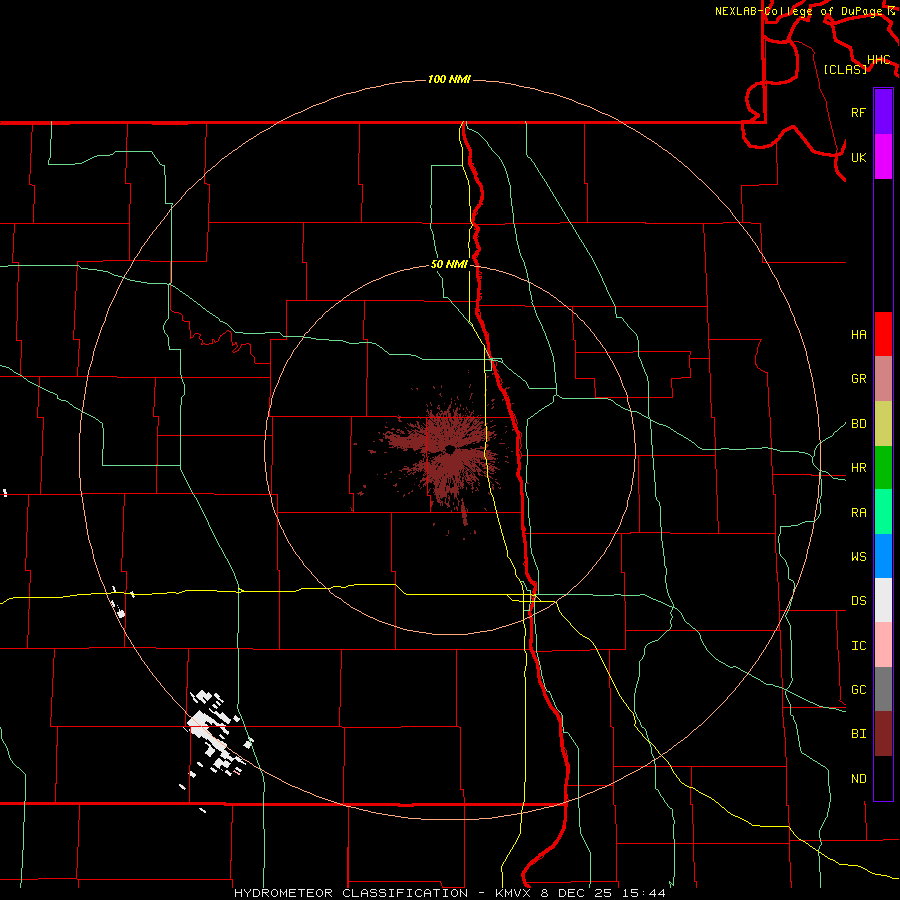
Task: Click the 50 NMI range ring label
Action: [x=449, y=264]
